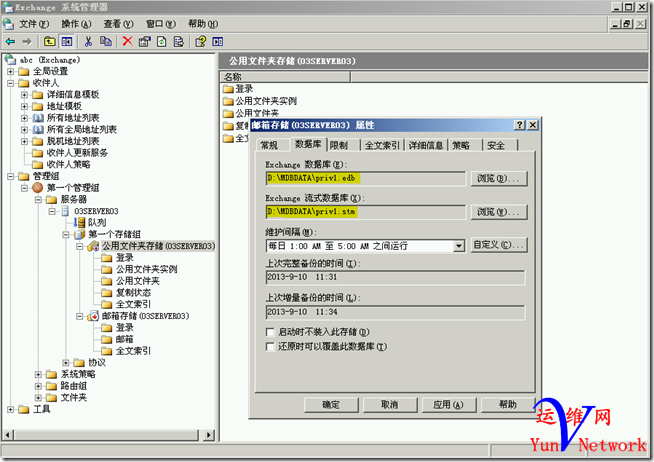
Task: Click the 03SERVER03 server icon in the tree
Action: click(65, 211)
